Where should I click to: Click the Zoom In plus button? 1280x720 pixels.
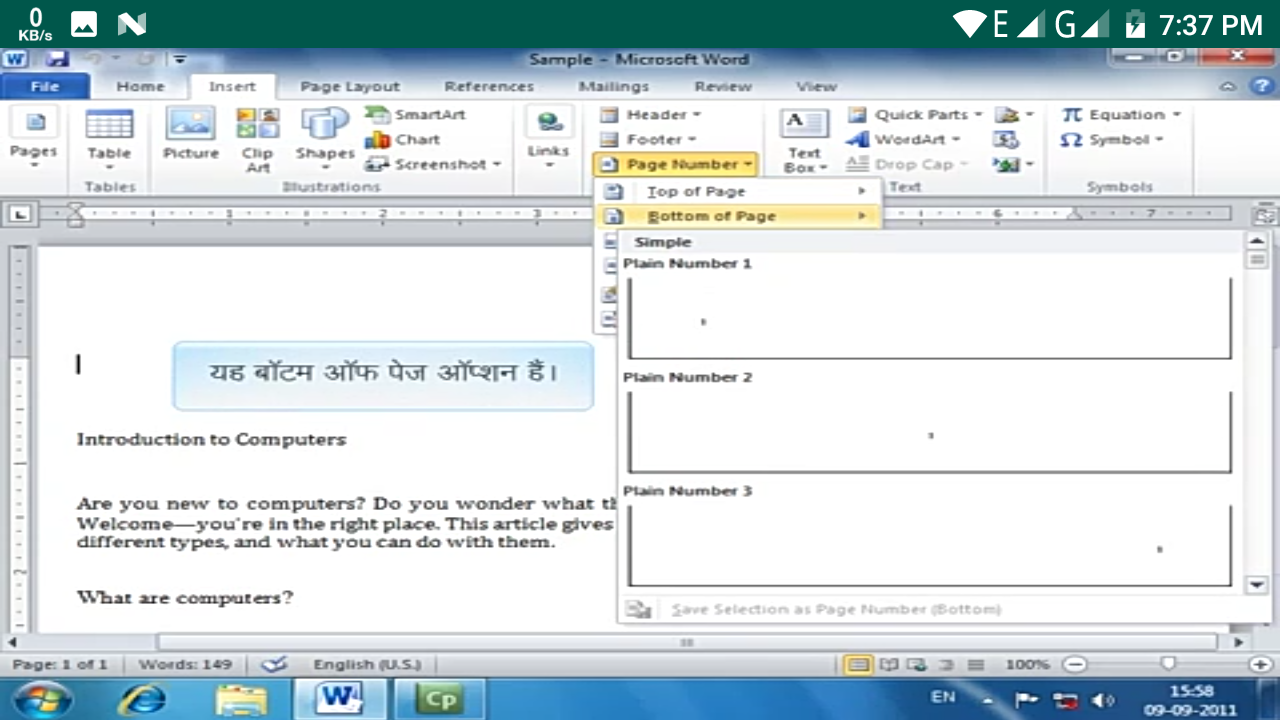(x=1260, y=664)
